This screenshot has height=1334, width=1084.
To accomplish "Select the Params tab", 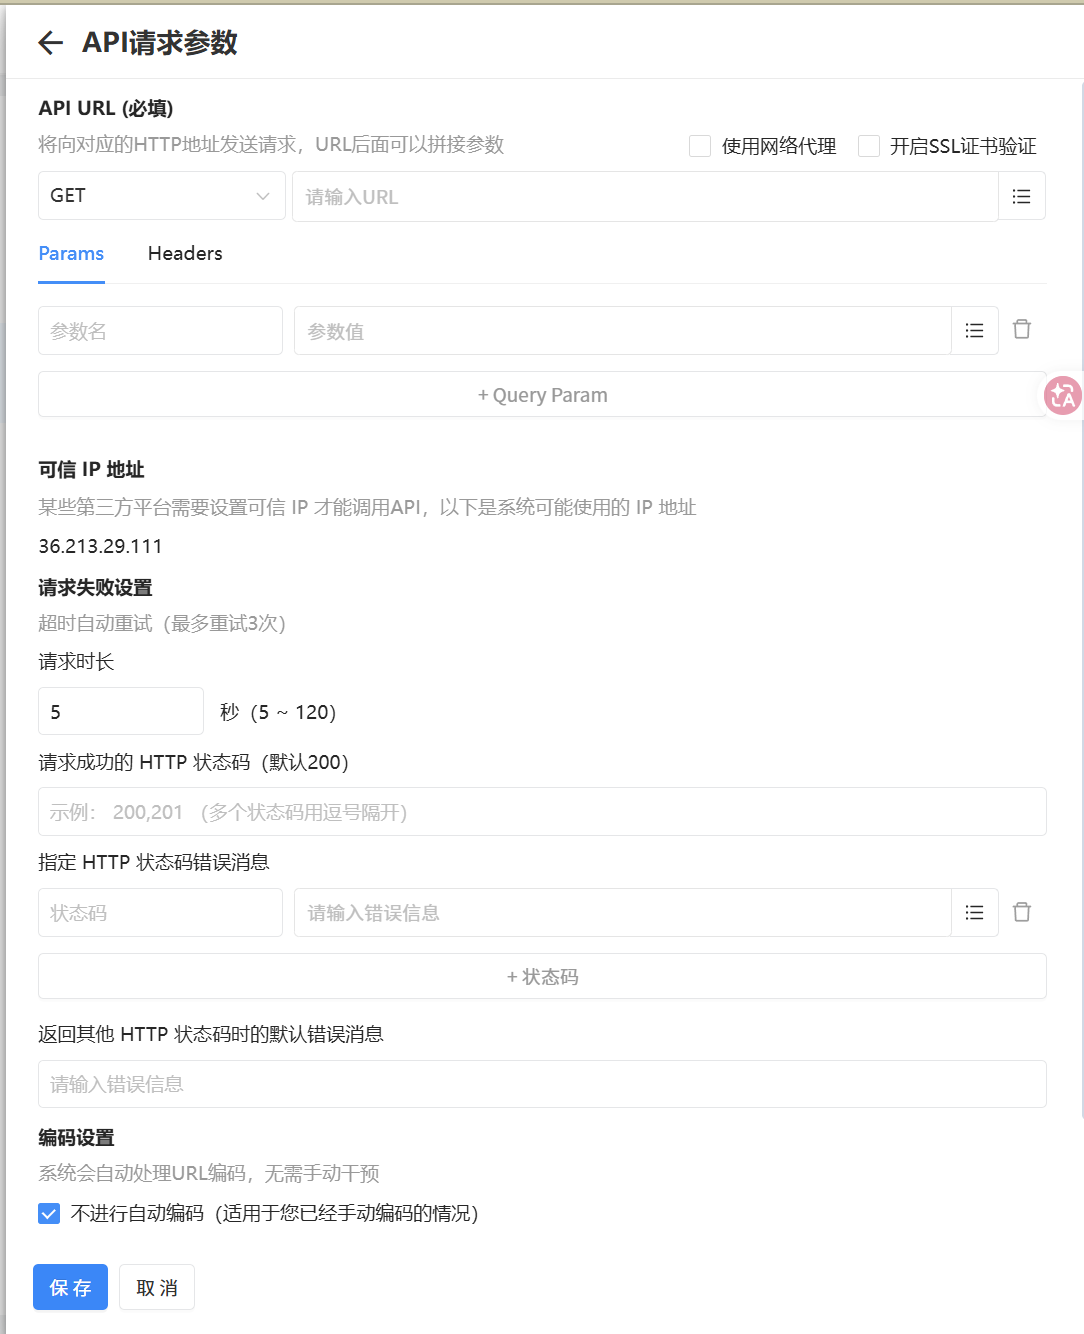I will click(70, 253).
